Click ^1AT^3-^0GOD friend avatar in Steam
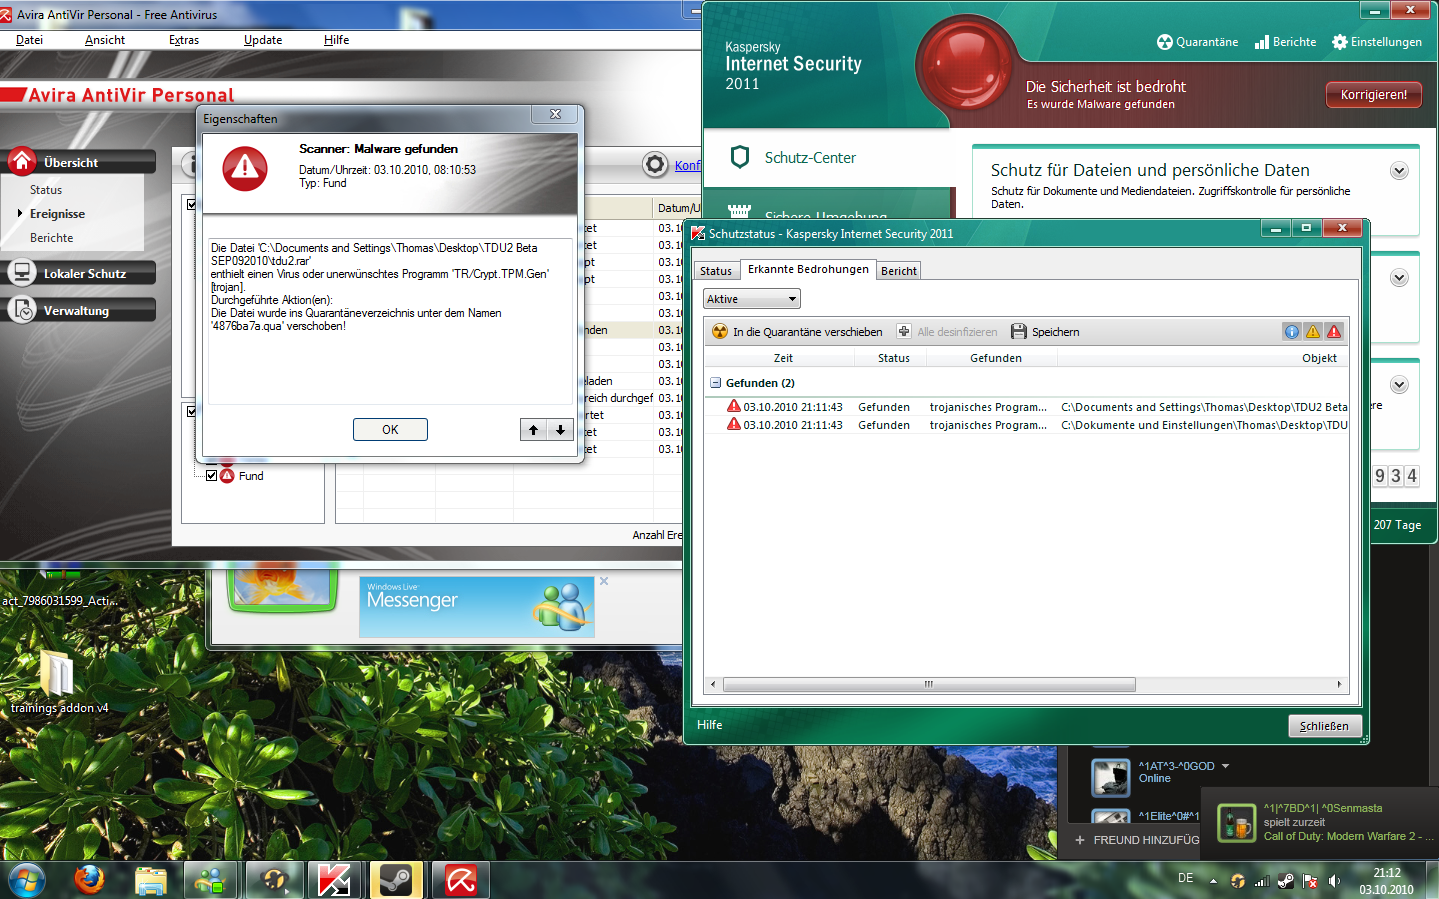The image size is (1439, 899). pyautogui.click(x=1110, y=777)
